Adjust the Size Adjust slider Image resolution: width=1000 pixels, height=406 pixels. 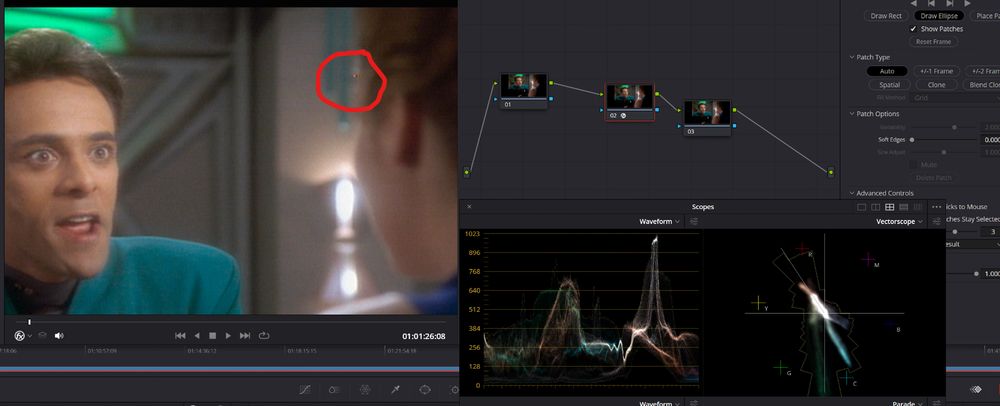pyautogui.click(x=943, y=152)
